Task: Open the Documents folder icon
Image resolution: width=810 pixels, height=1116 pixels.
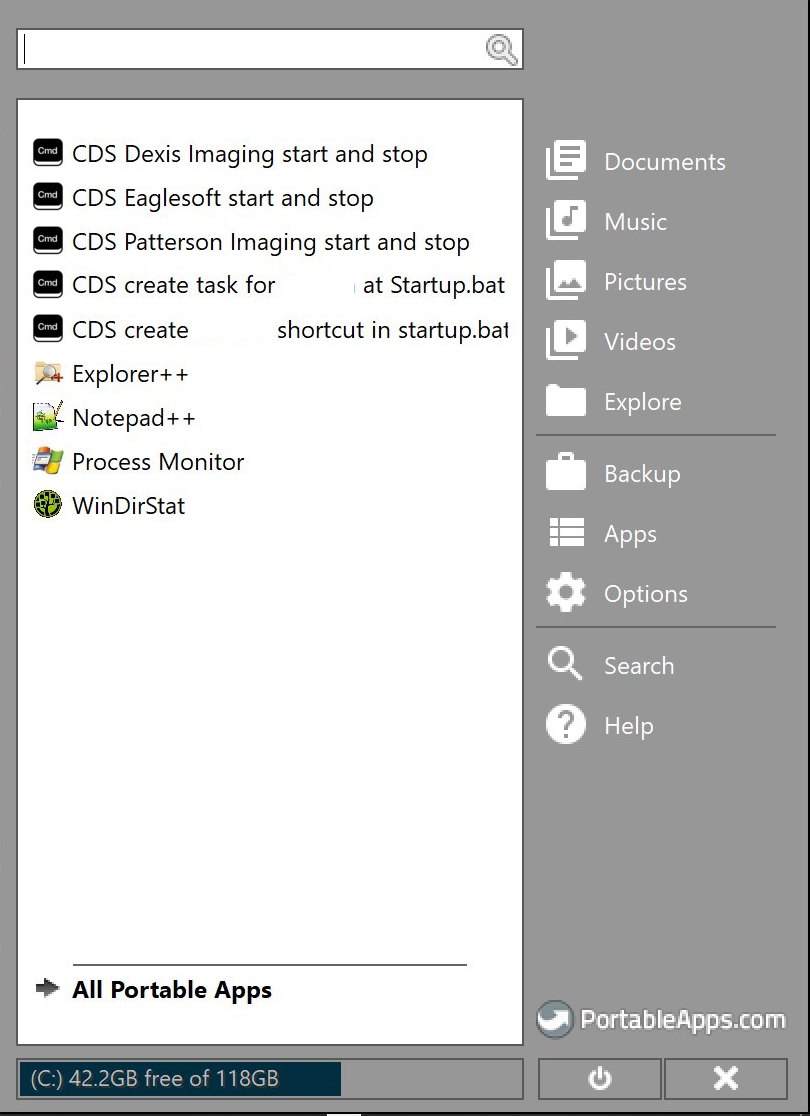Action: [x=565, y=160]
